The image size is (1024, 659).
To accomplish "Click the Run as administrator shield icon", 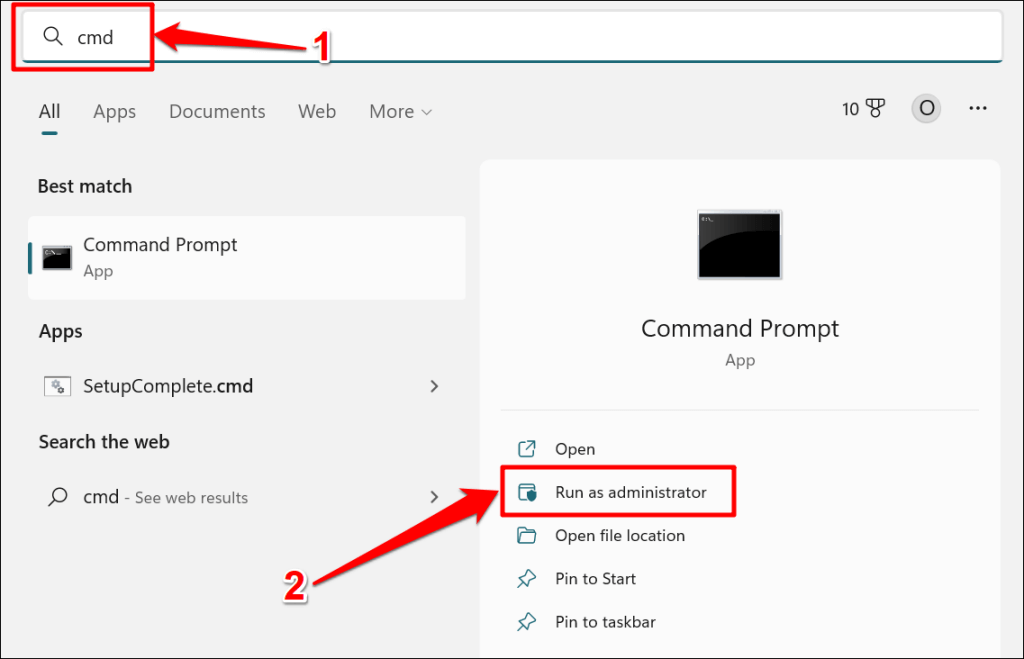I will tap(527, 493).
